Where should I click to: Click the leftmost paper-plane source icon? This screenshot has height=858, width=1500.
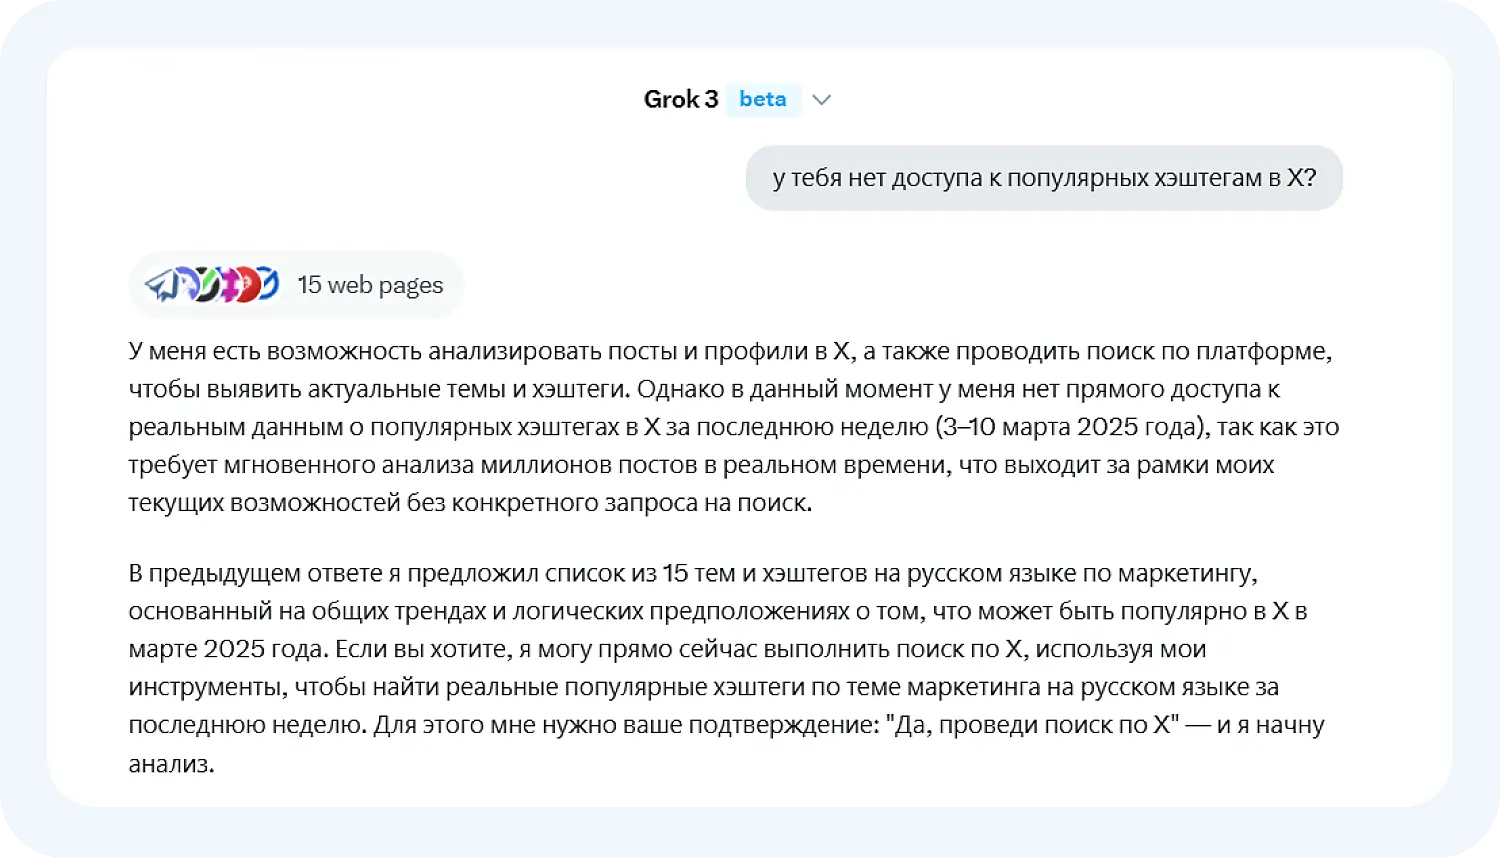click(163, 283)
